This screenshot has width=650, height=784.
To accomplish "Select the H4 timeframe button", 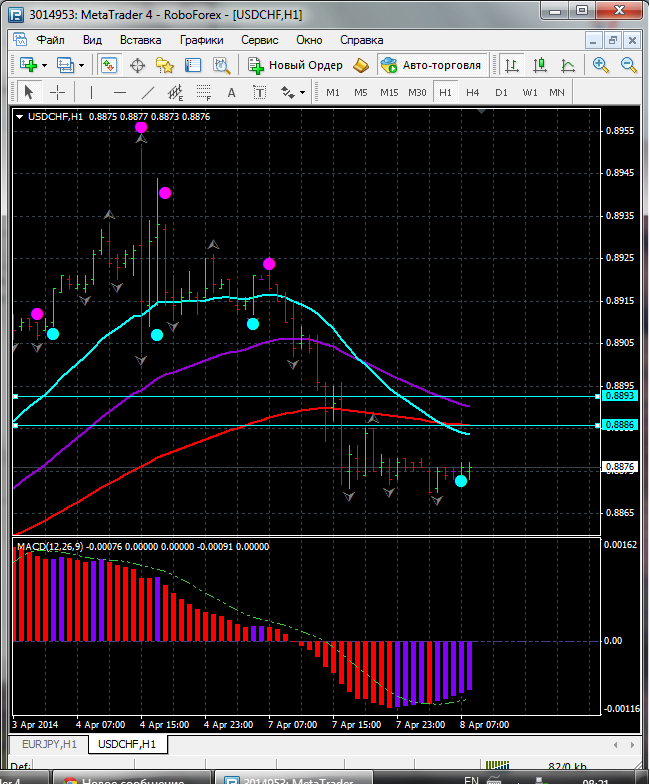I will pos(473,92).
